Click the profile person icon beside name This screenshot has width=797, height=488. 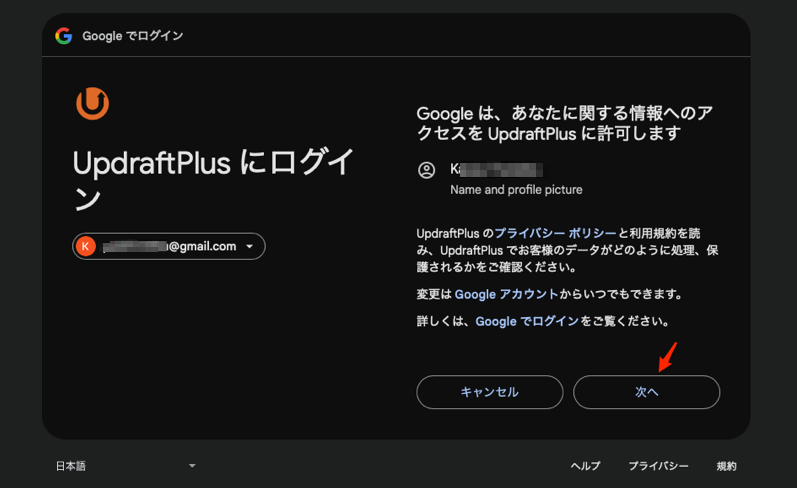tap(427, 170)
